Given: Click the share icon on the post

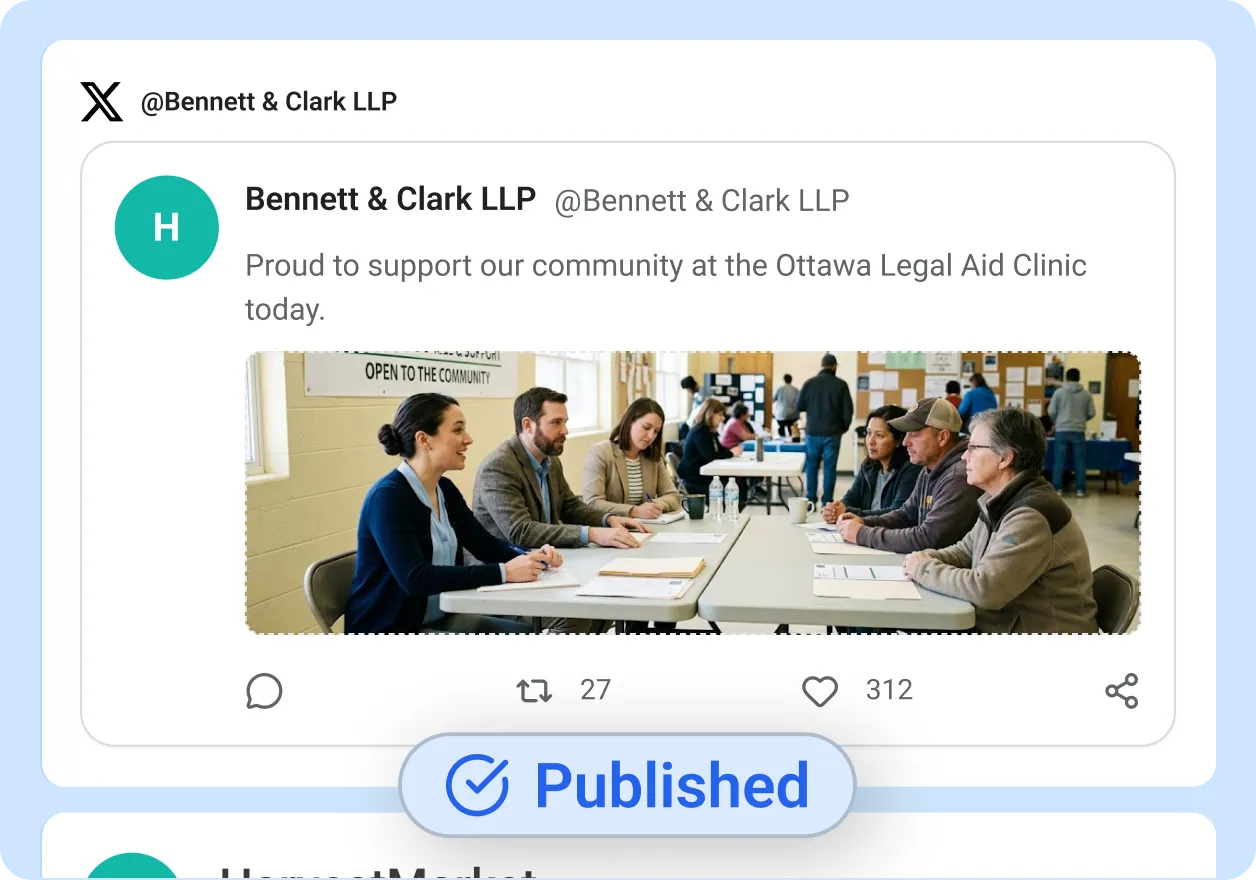Looking at the screenshot, I should 1122,691.
